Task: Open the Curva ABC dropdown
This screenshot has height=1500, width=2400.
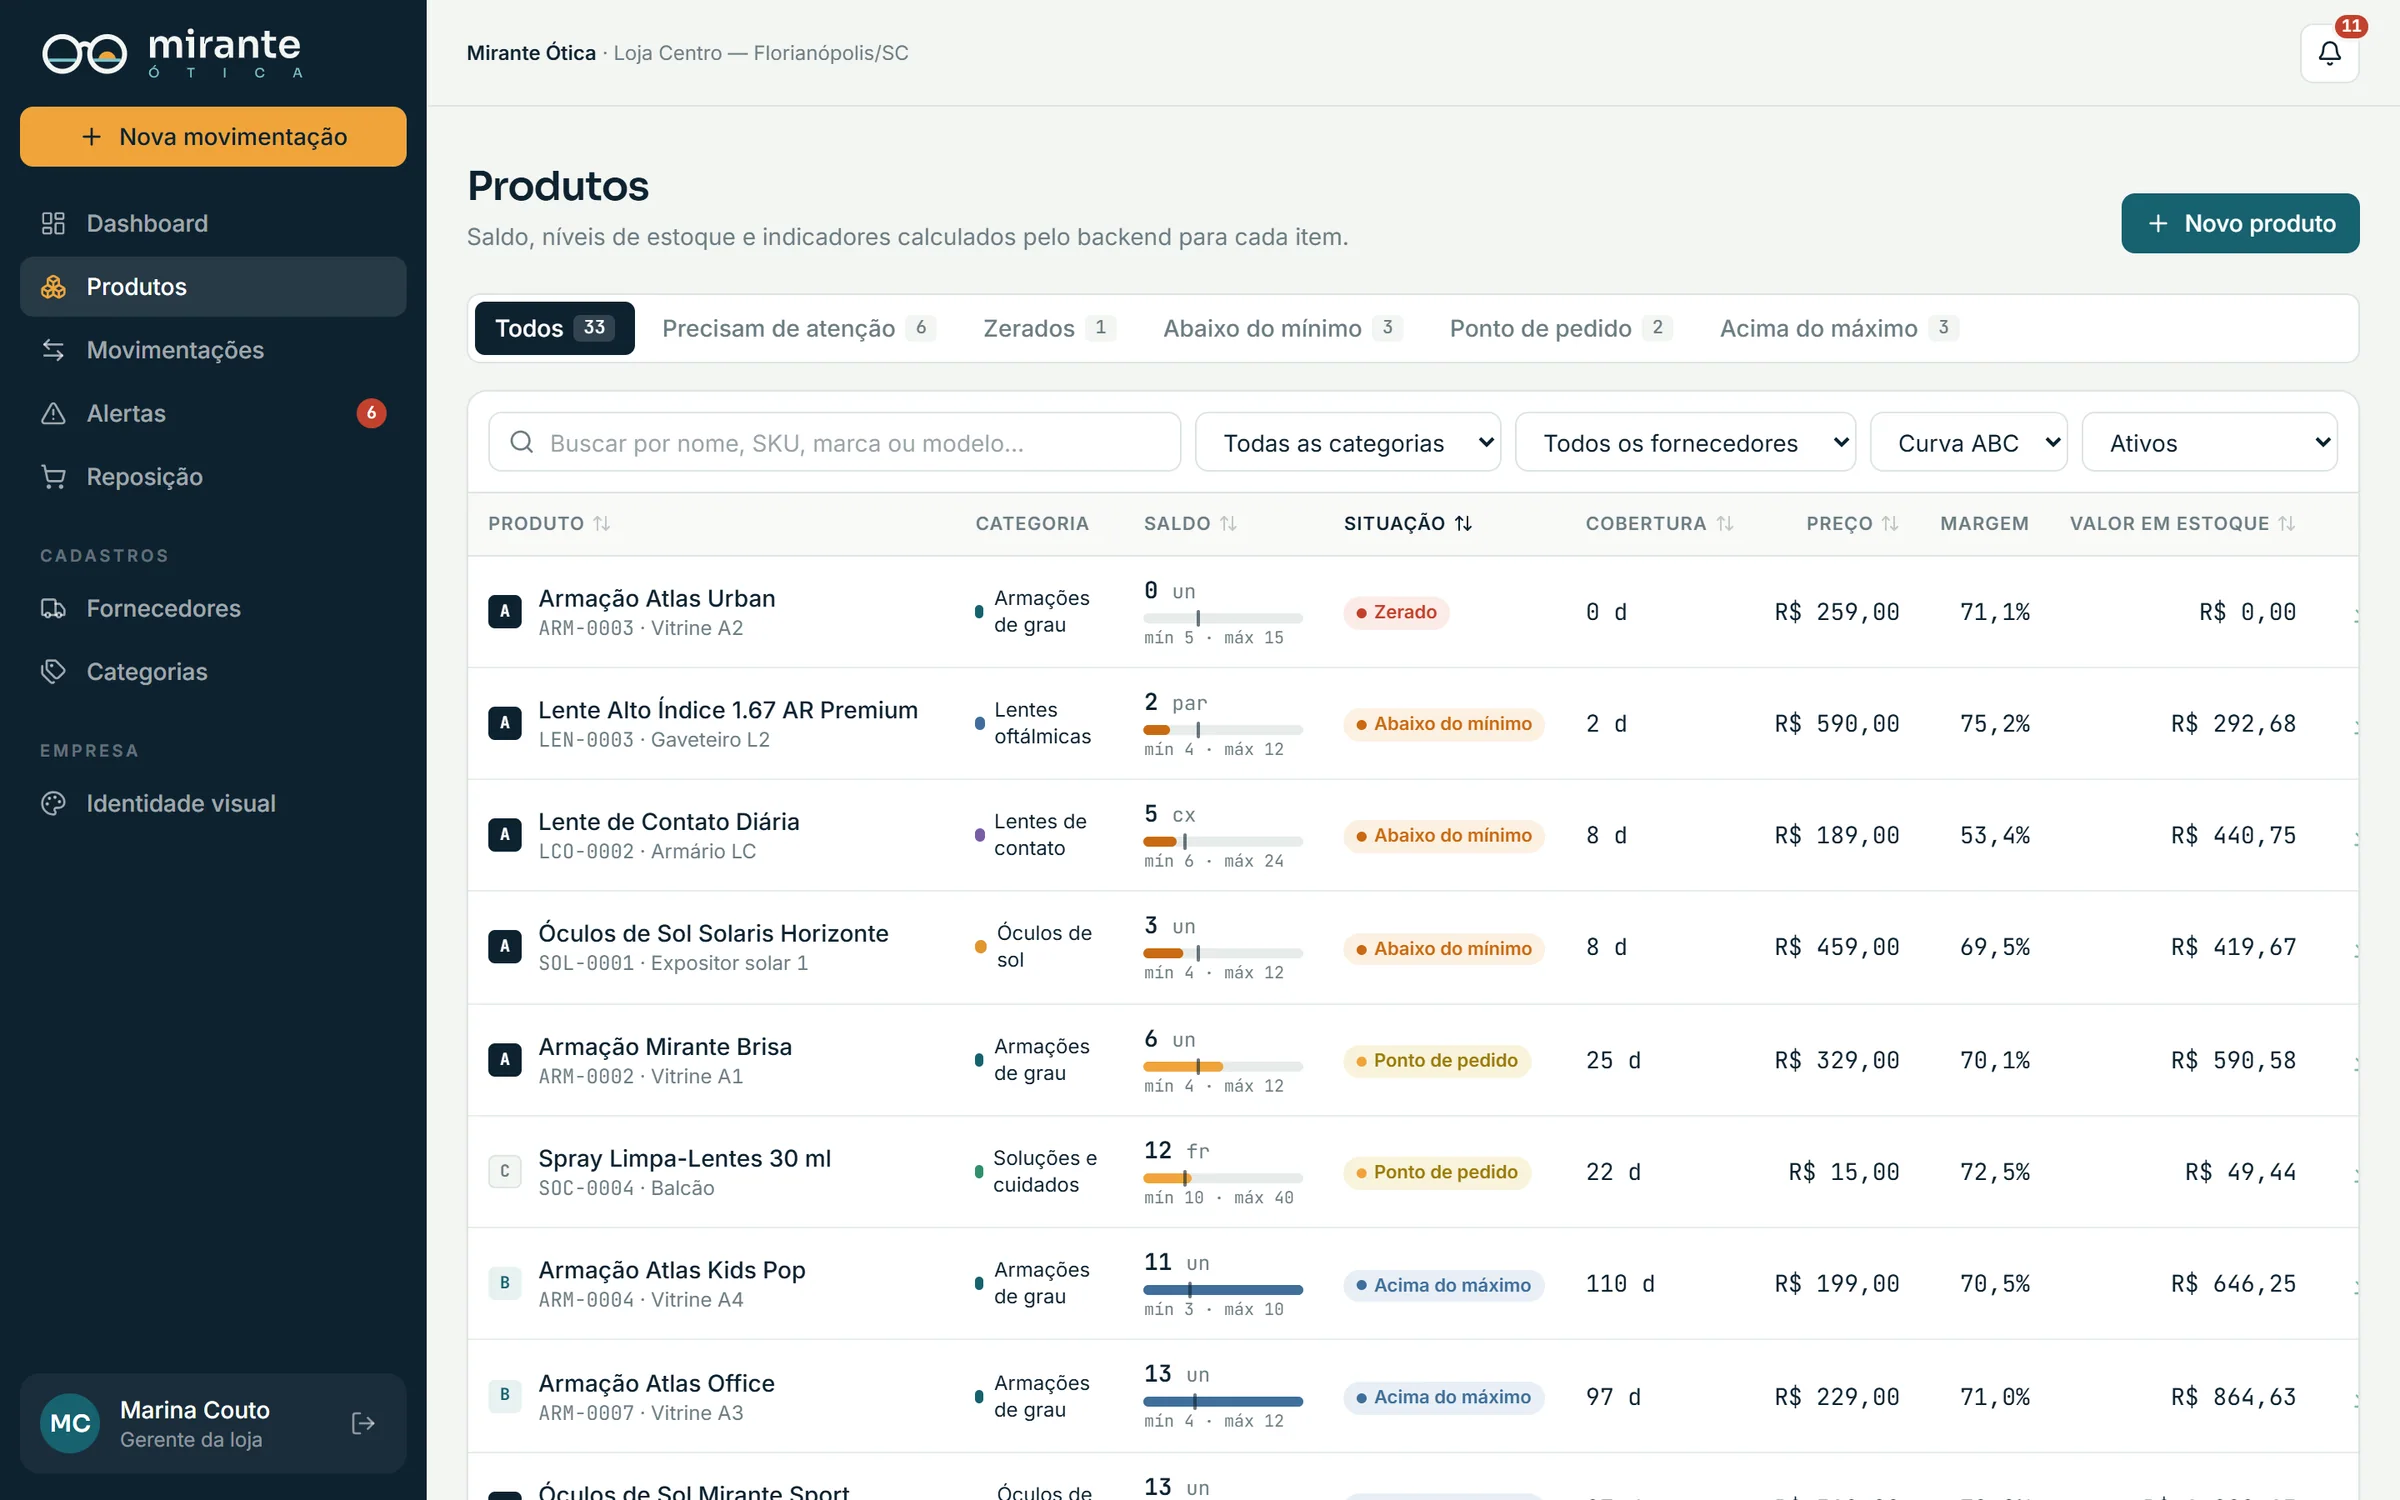Action: coord(1968,442)
